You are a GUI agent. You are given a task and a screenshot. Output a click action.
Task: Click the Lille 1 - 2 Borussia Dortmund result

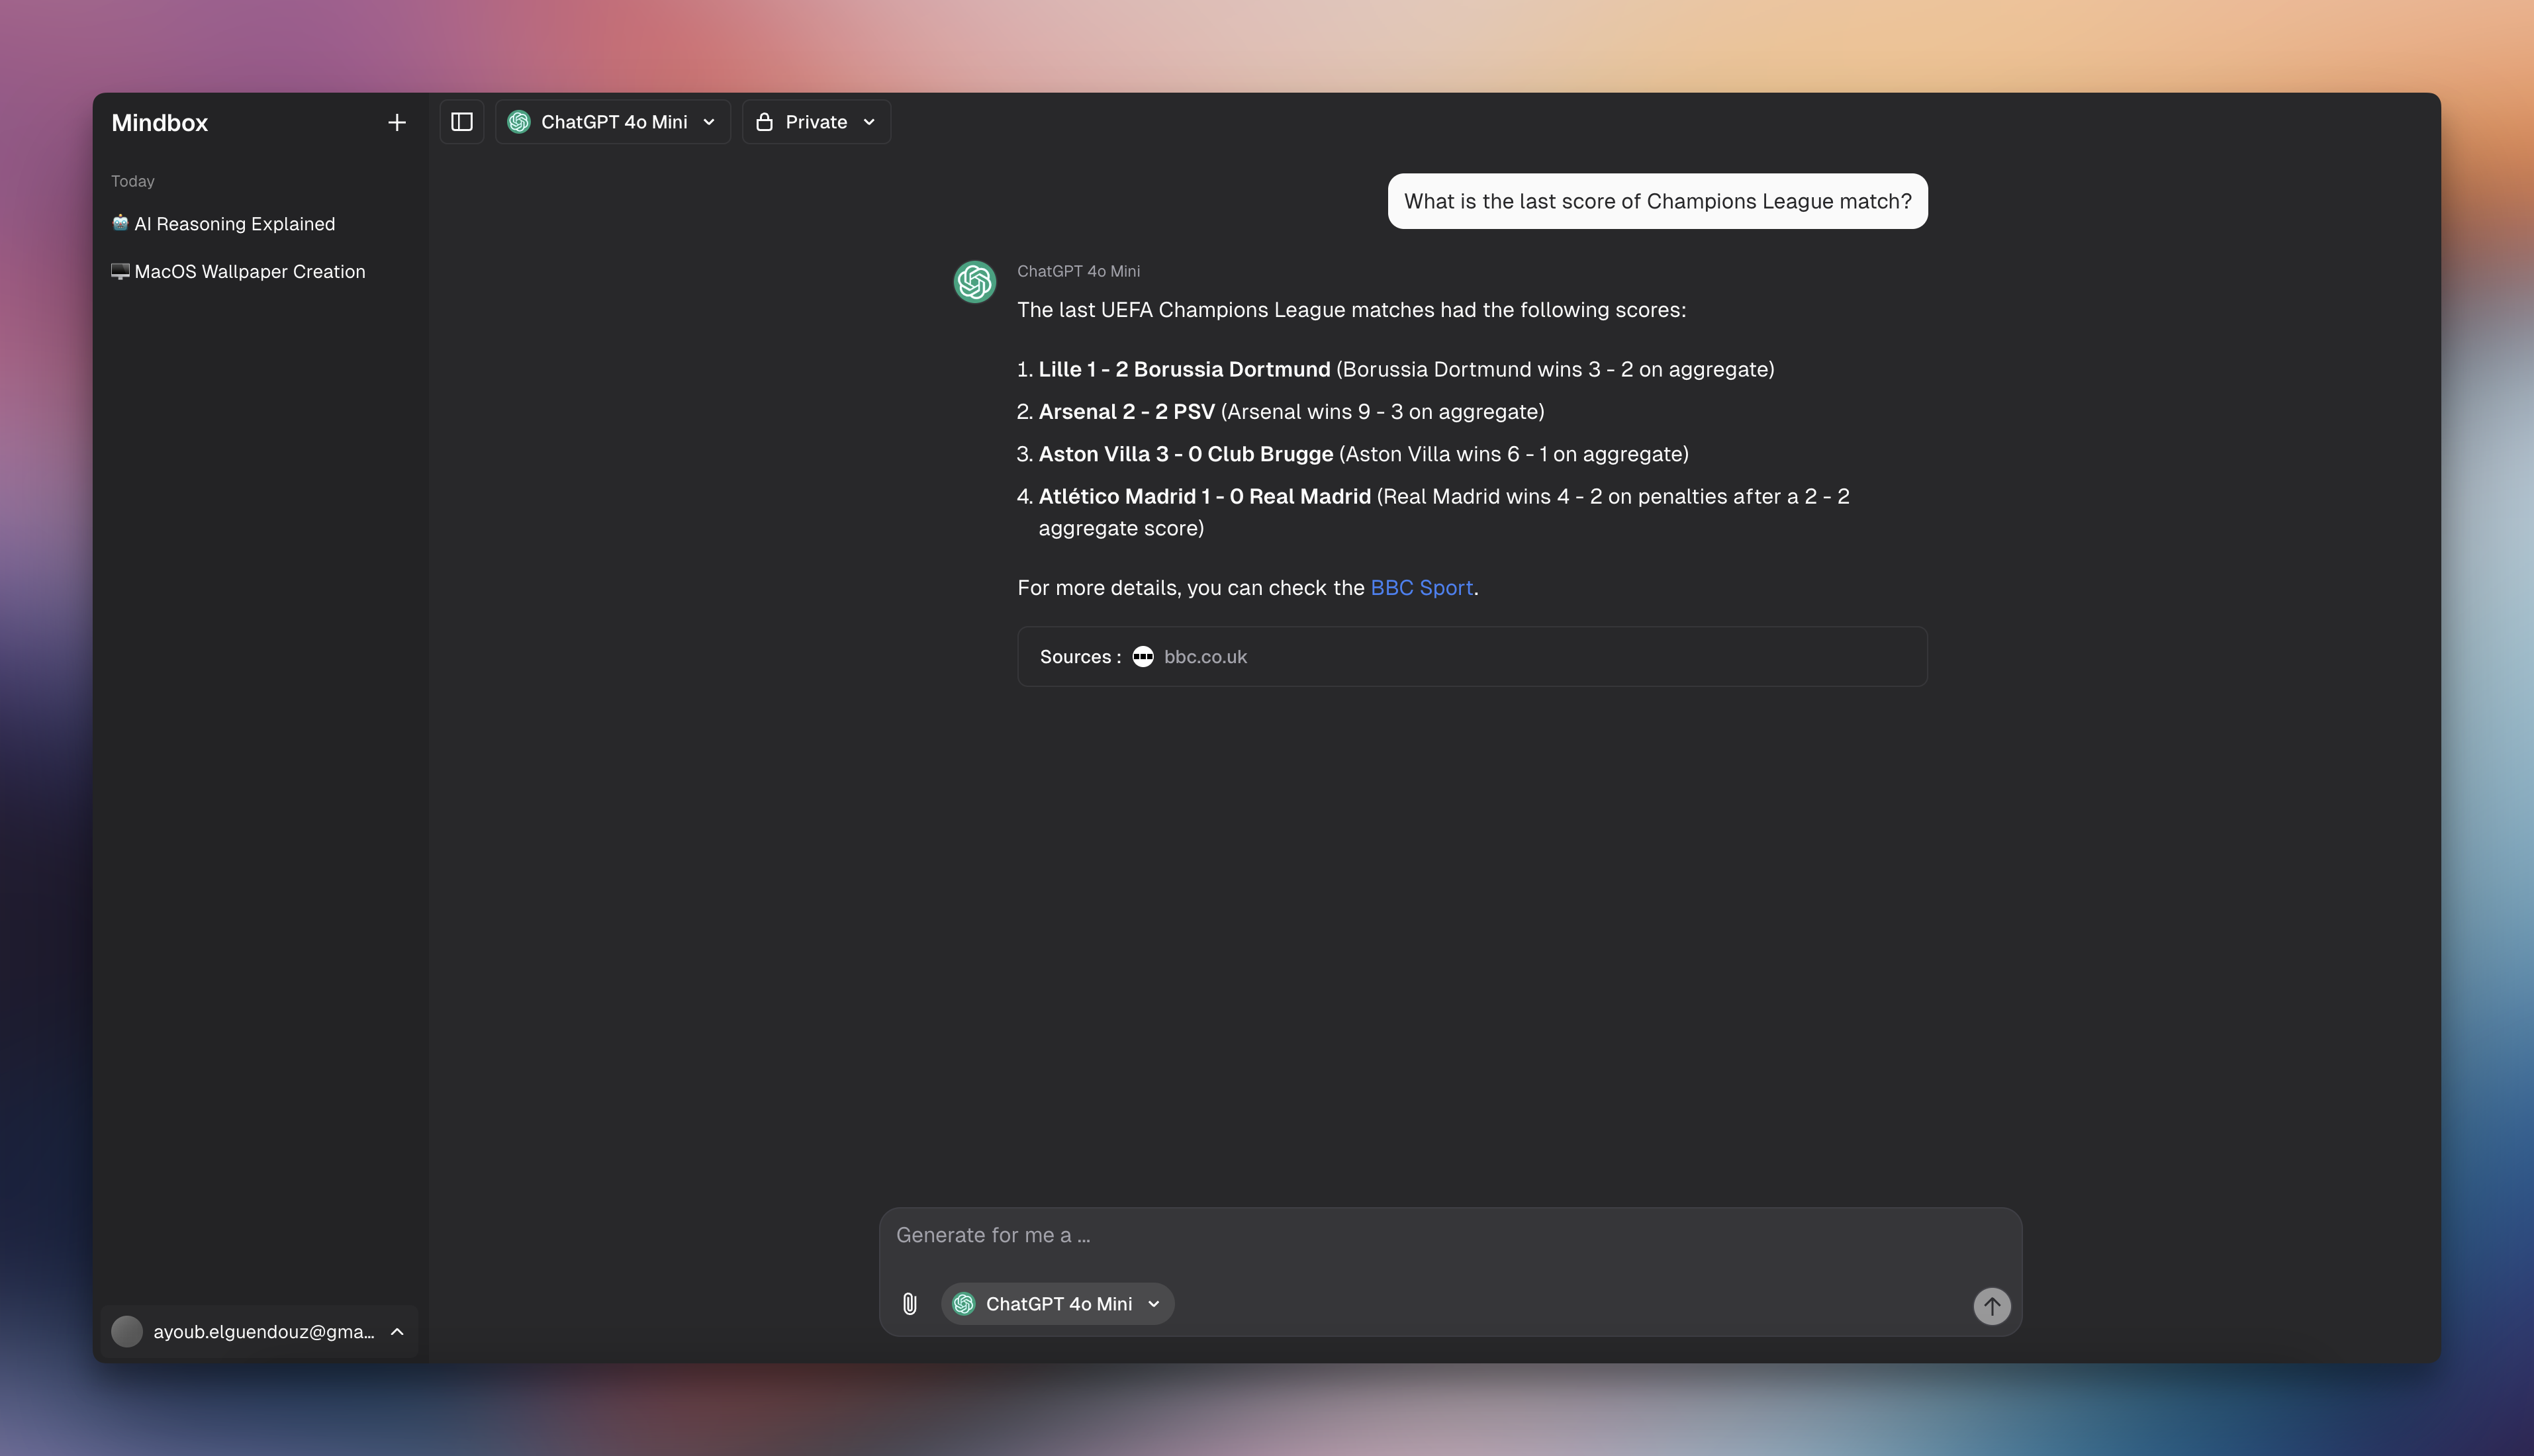pyautogui.click(x=1184, y=369)
